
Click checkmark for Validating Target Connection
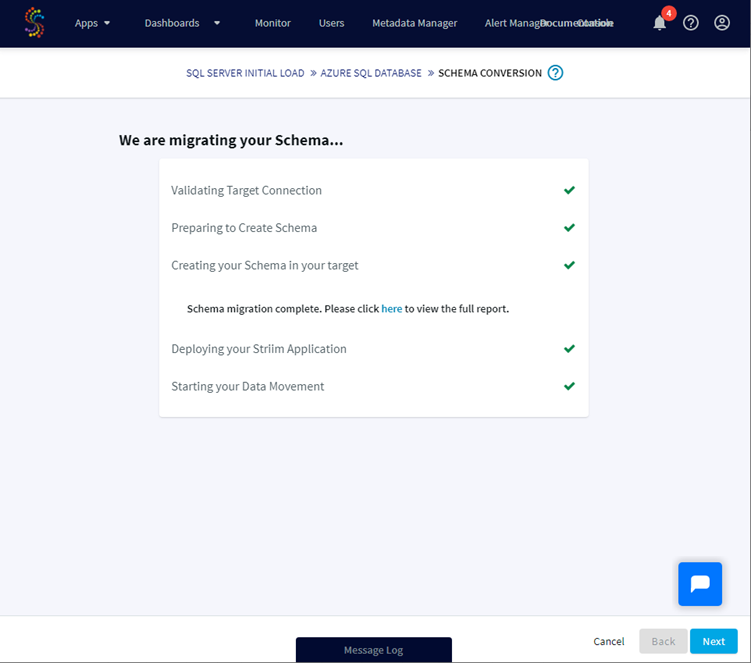click(x=569, y=190)
